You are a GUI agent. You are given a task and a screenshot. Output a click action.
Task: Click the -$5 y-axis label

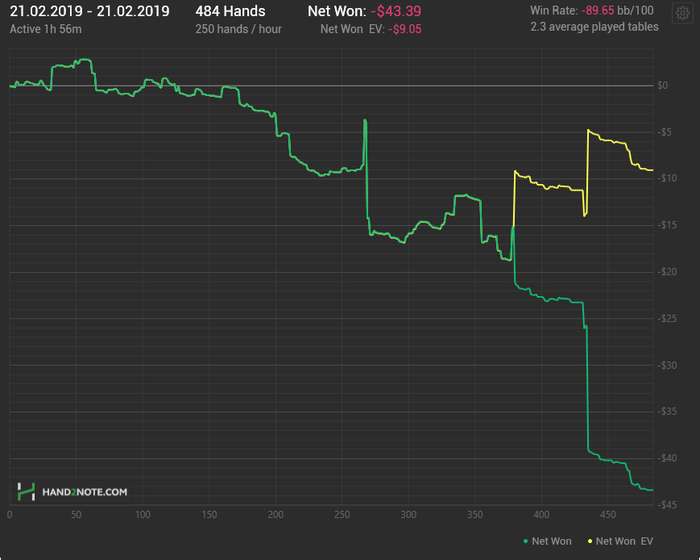664,132
